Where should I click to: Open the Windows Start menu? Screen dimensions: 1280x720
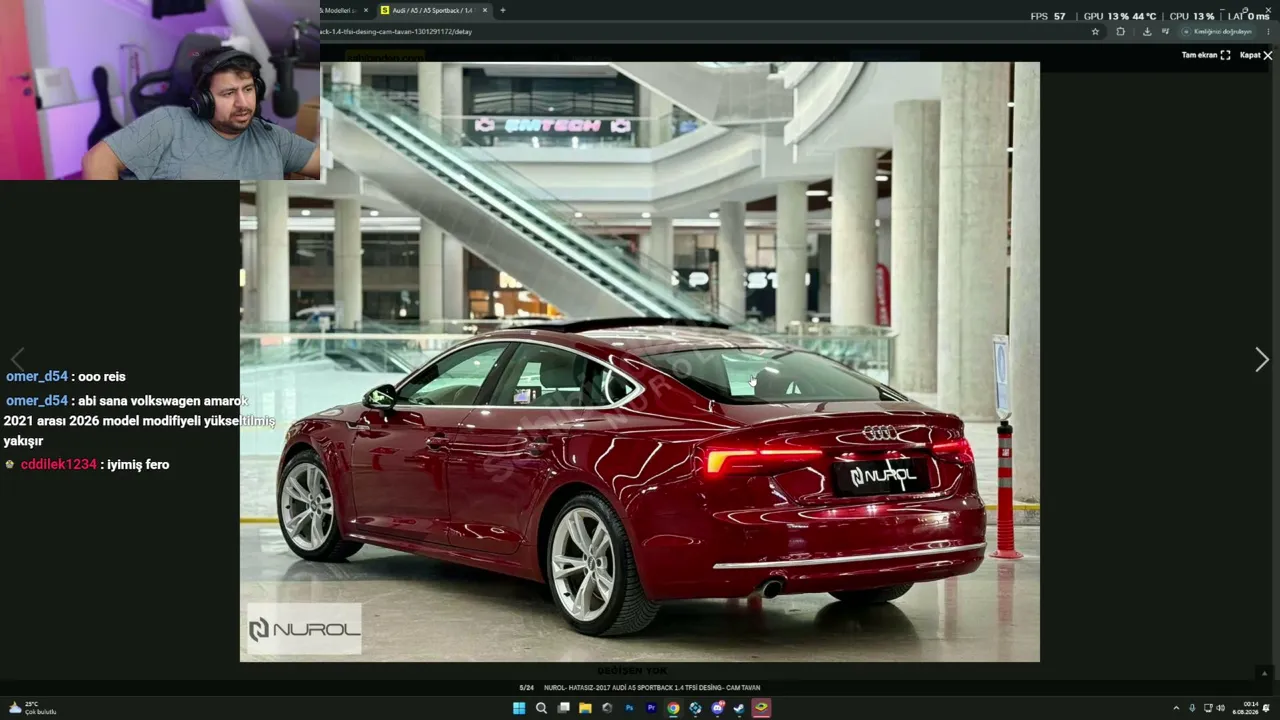pyautogui.click(x=519, y=708)
